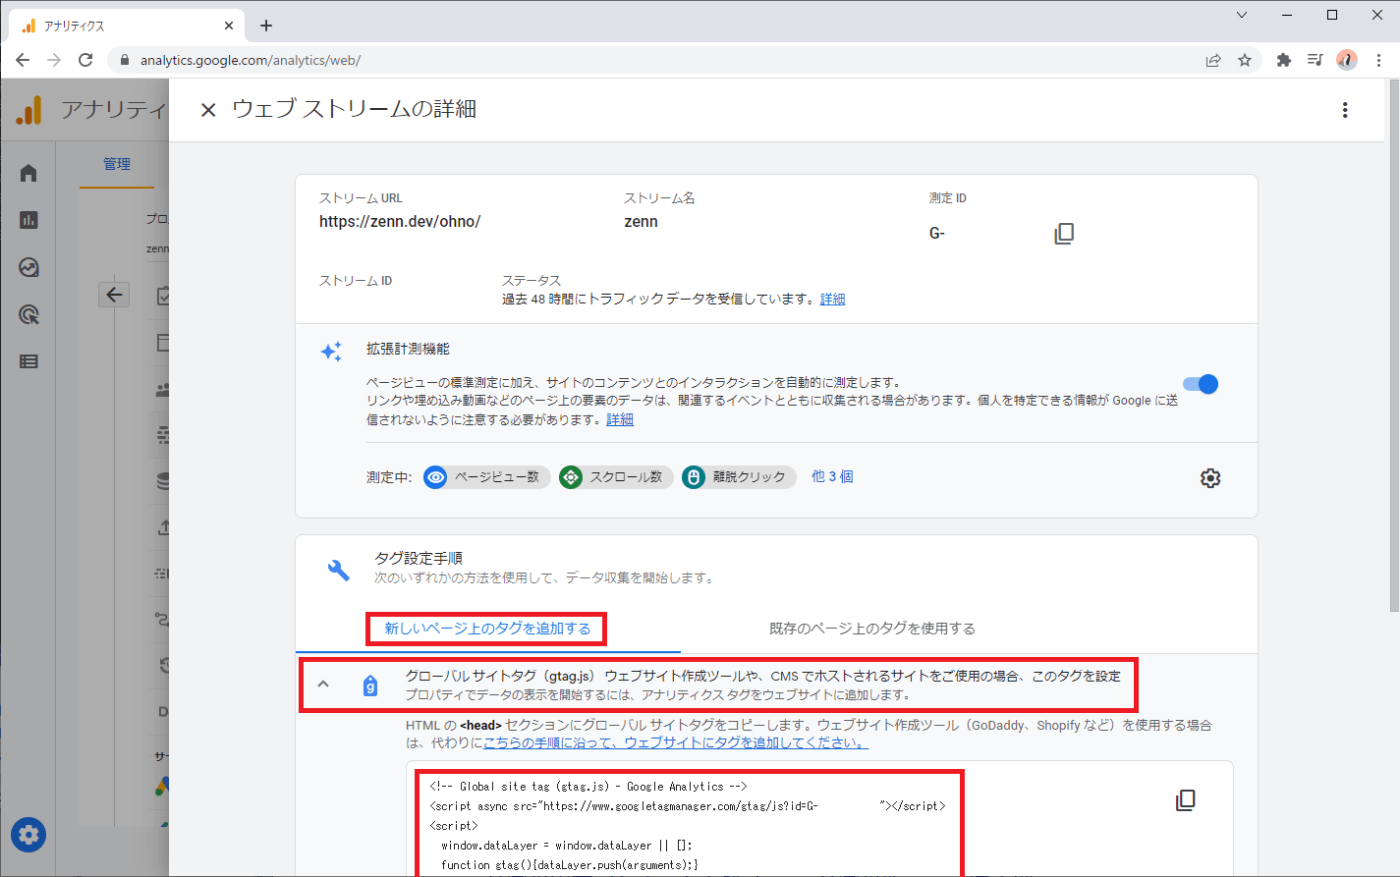Show the 他 3 個 measurements link
1400x877 pixels.
click(832, 477)
